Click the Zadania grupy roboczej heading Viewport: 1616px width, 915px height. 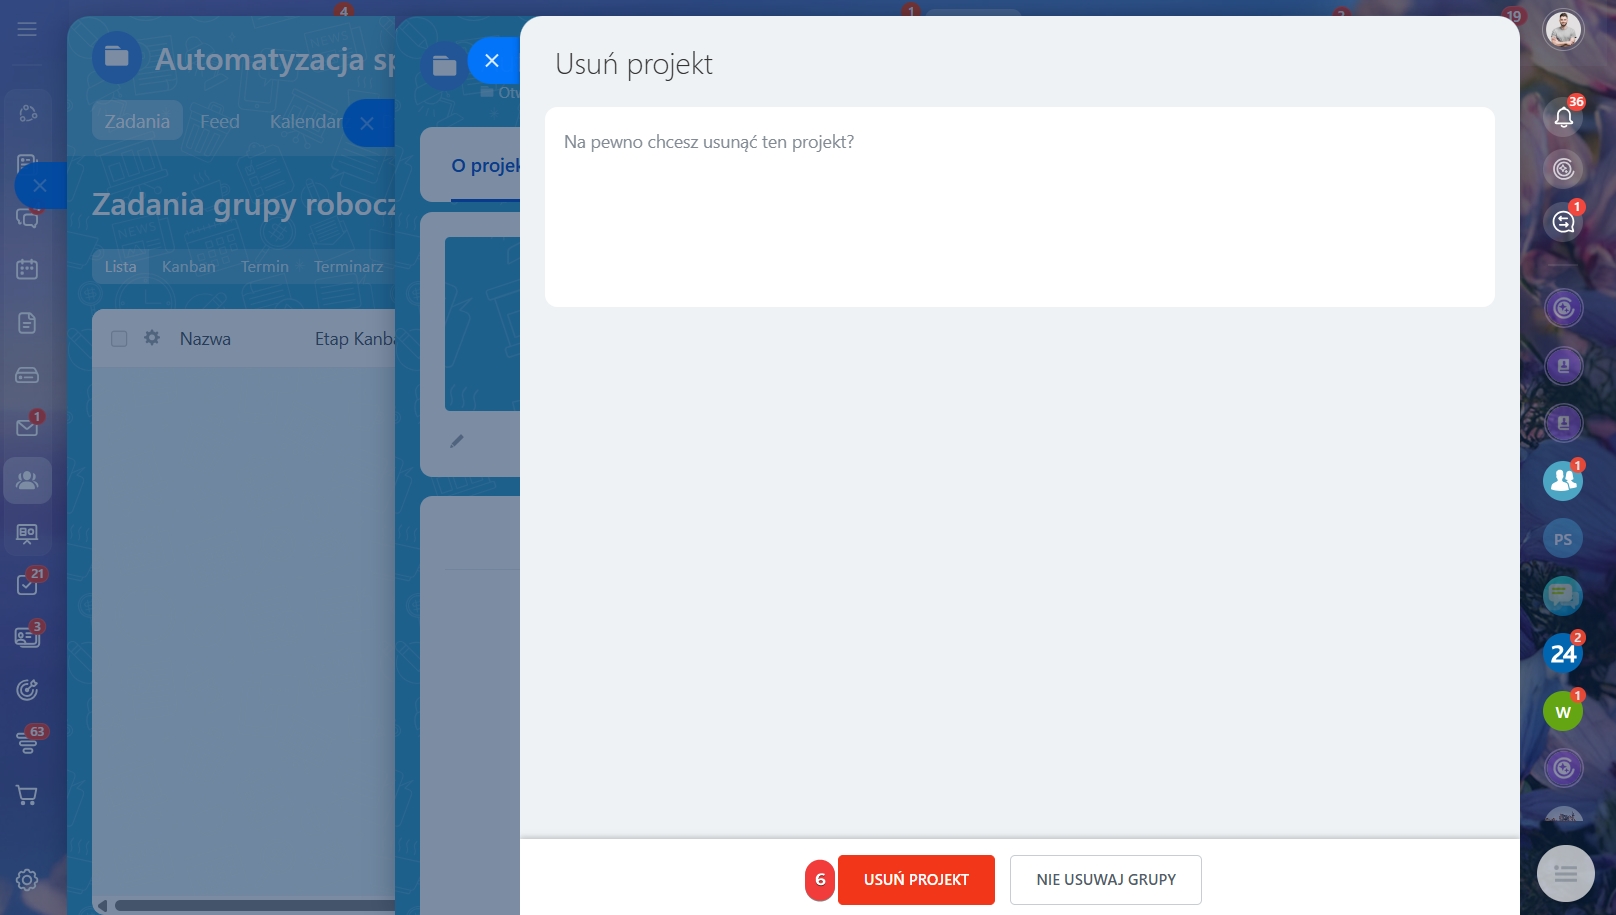click(x=243, y=204)
